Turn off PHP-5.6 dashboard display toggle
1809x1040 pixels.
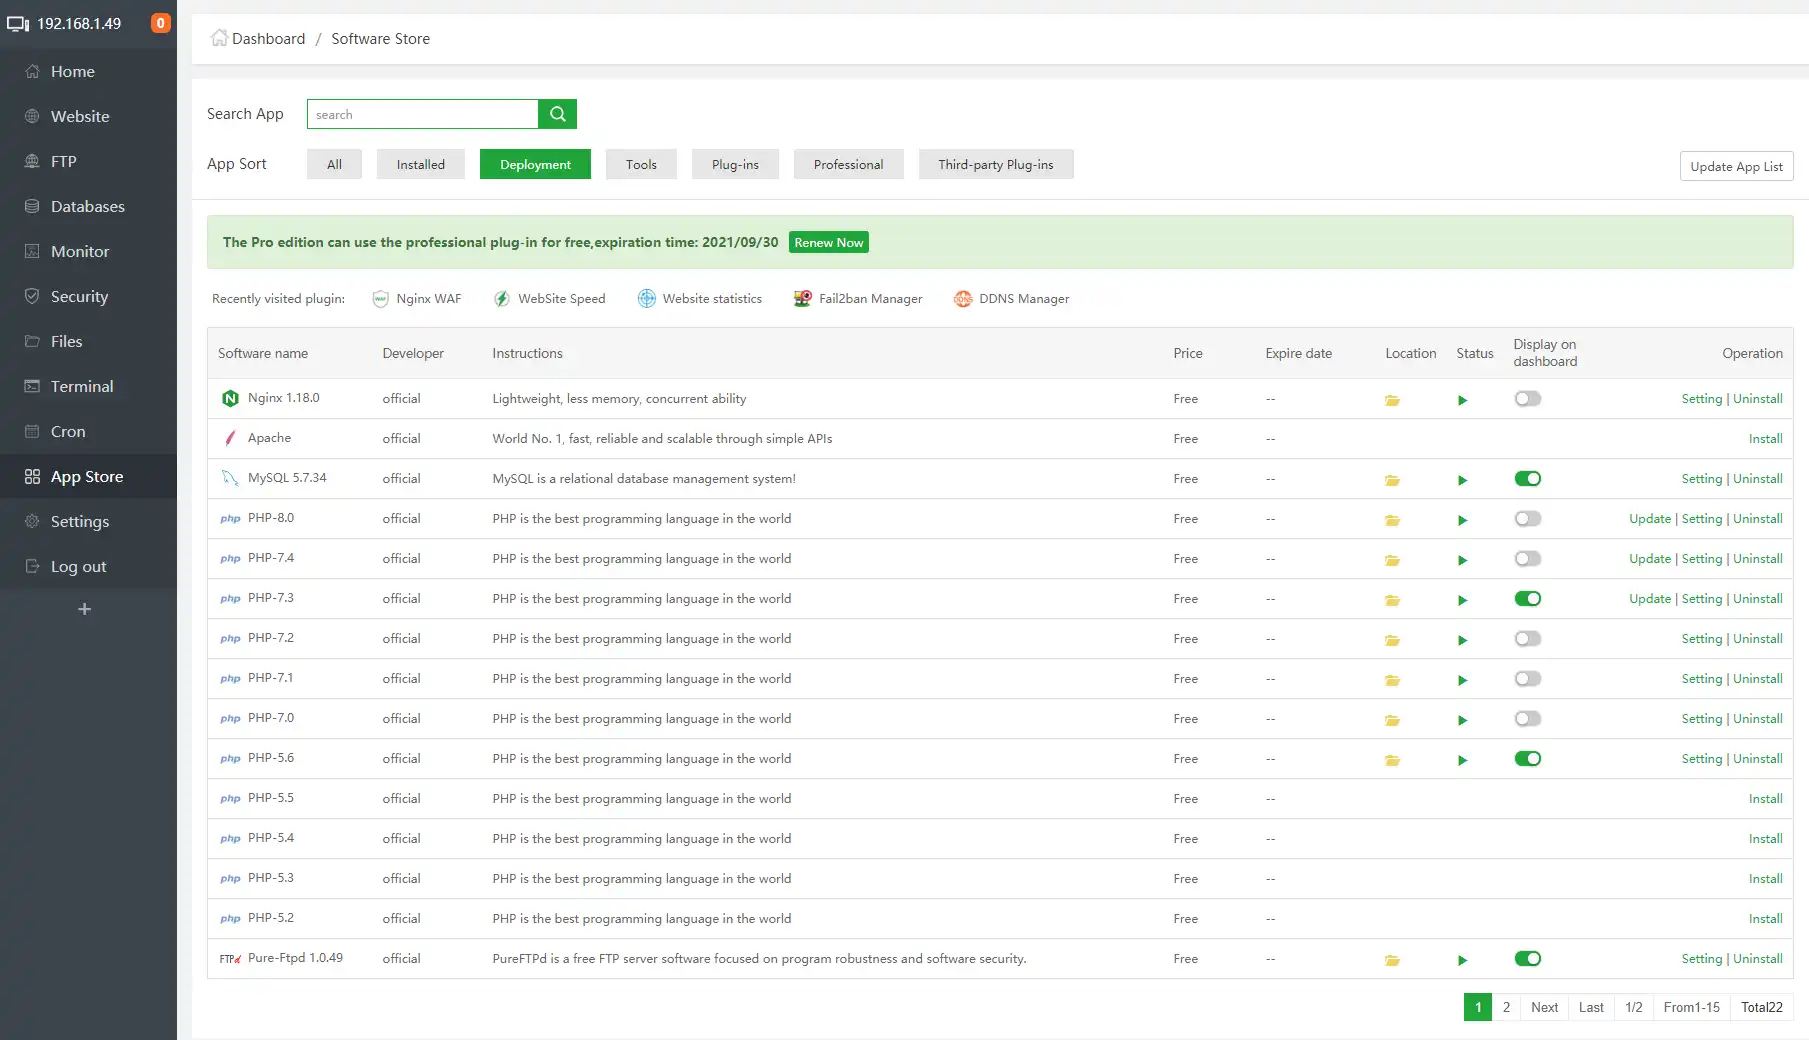1527,759
